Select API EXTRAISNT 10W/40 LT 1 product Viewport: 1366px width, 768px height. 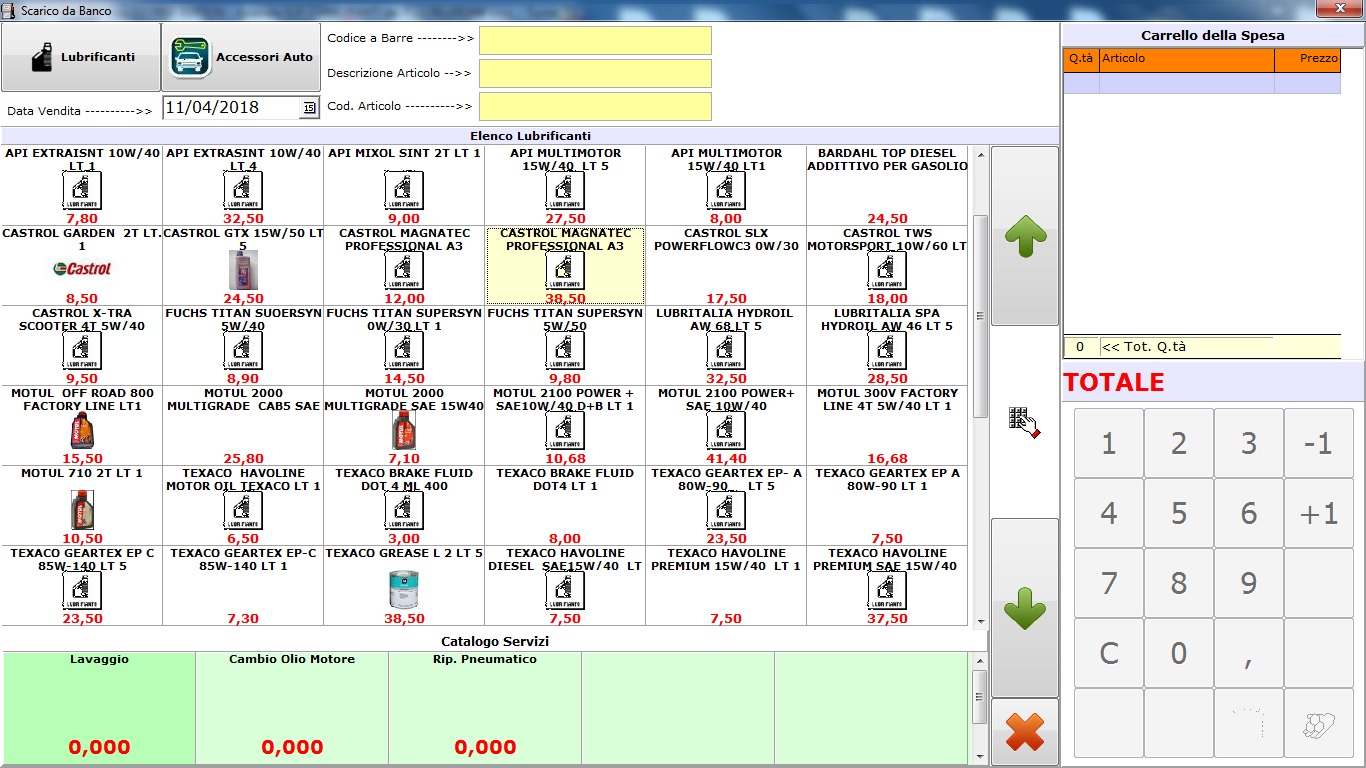coord(82,186)
